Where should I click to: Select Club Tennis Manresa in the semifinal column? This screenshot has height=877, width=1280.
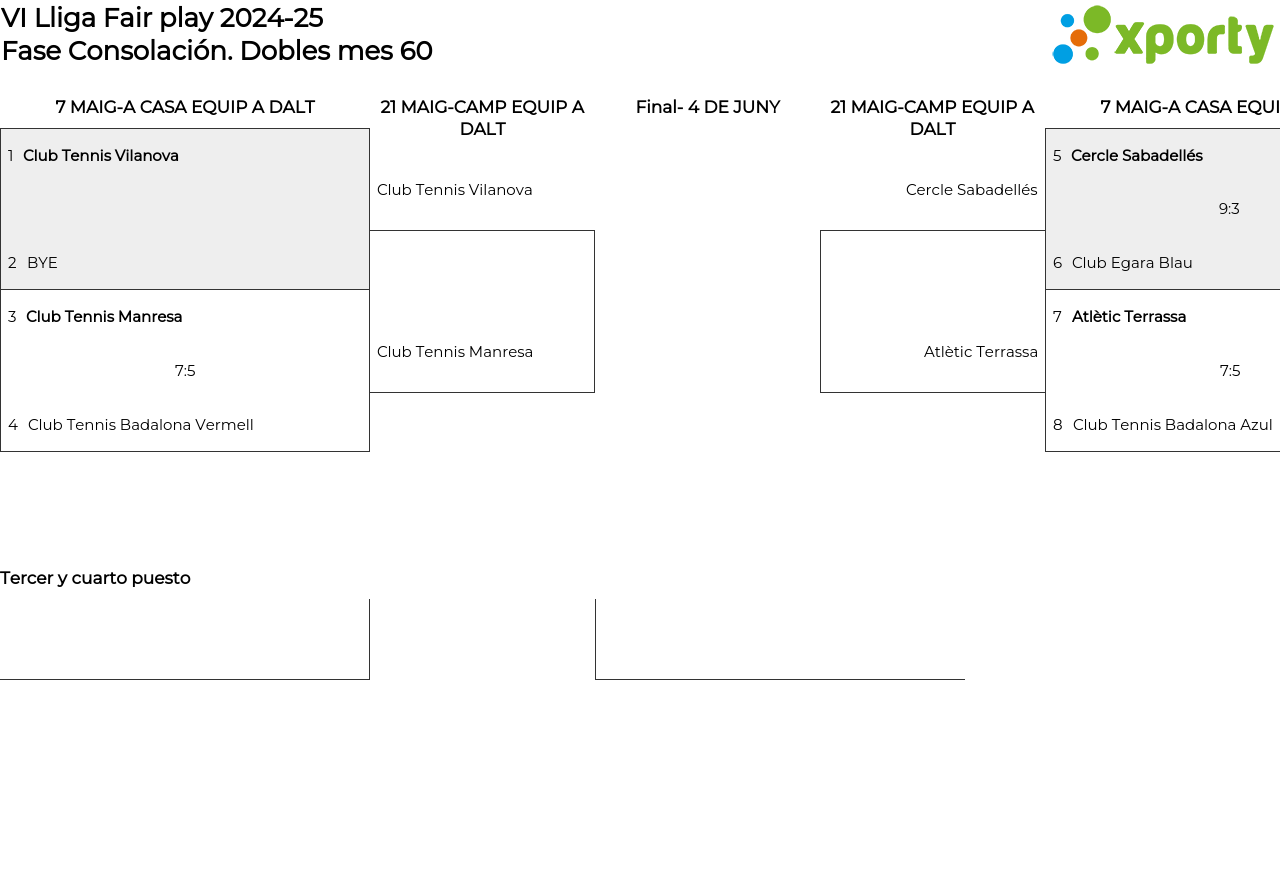[x=454, y=352]
